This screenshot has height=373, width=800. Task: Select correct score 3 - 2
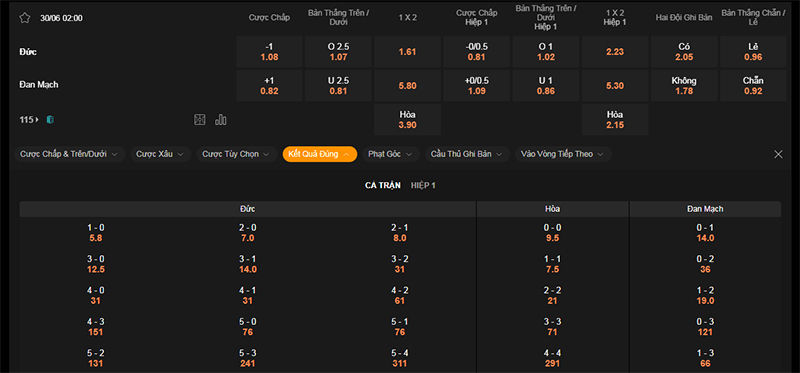[x=399, y=264]
